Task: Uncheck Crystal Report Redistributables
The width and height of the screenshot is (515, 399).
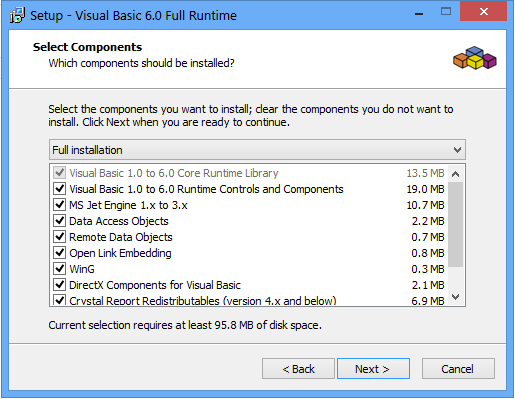Action: point(59,300)
